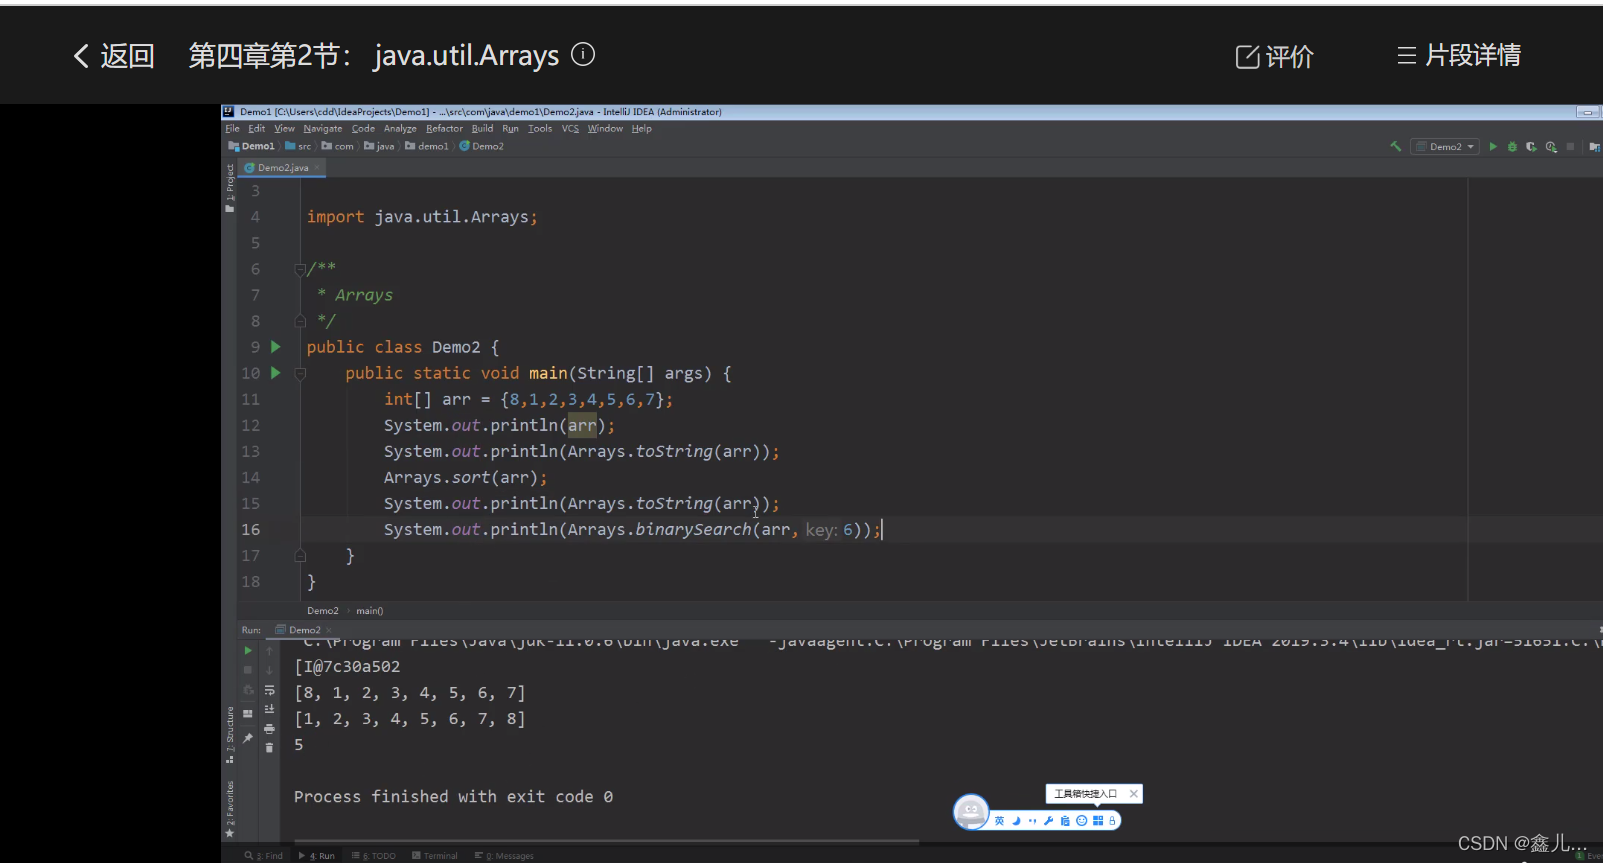This screenshot has height=863, width=1603.
Task: Click the demo1 breadcrumb folder
Action: [427, 147]
